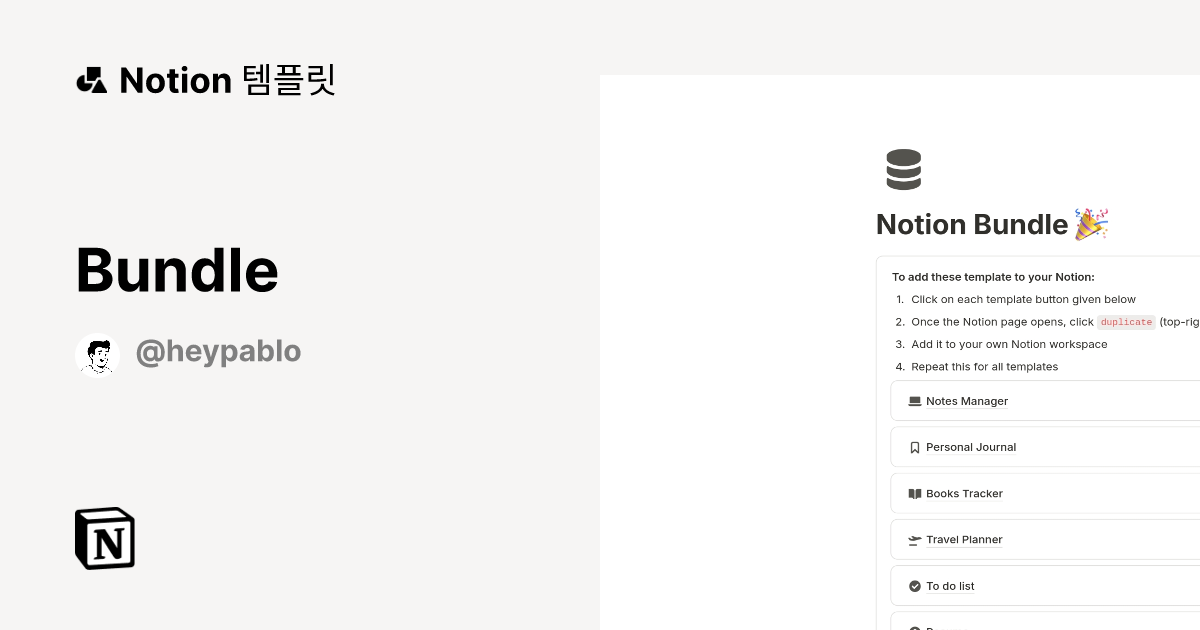The image size is (1200, 630).
Task: Click the bookmark icon beside Personal Journal
Action: [x=914, y=448]
